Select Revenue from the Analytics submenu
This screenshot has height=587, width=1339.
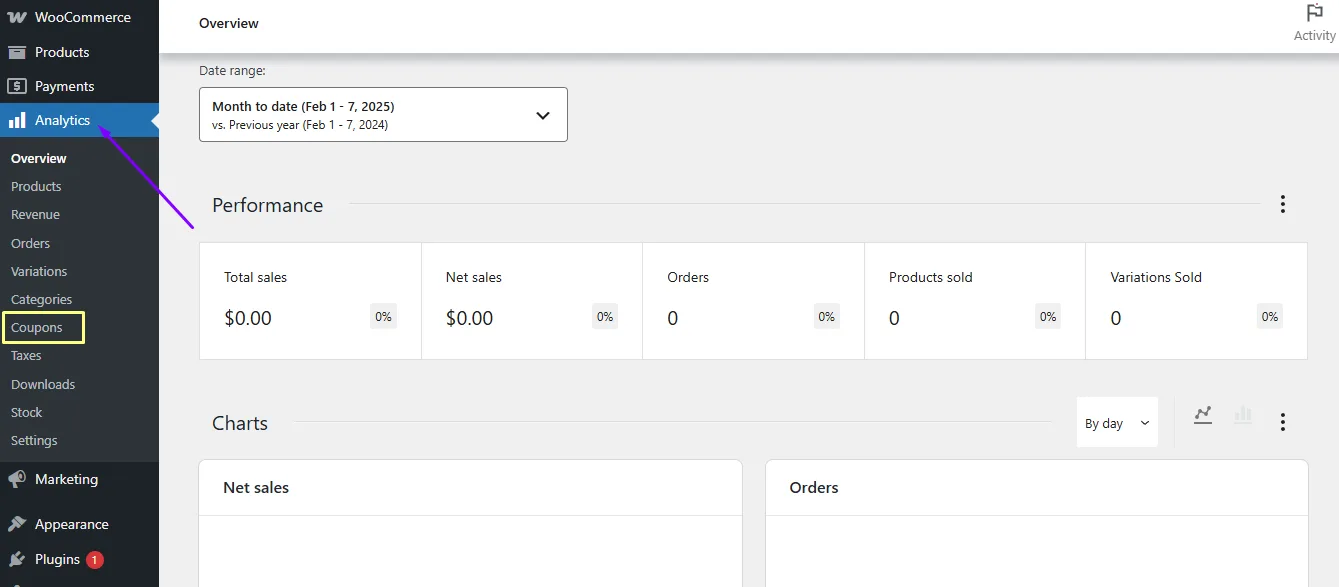(35, 214)
